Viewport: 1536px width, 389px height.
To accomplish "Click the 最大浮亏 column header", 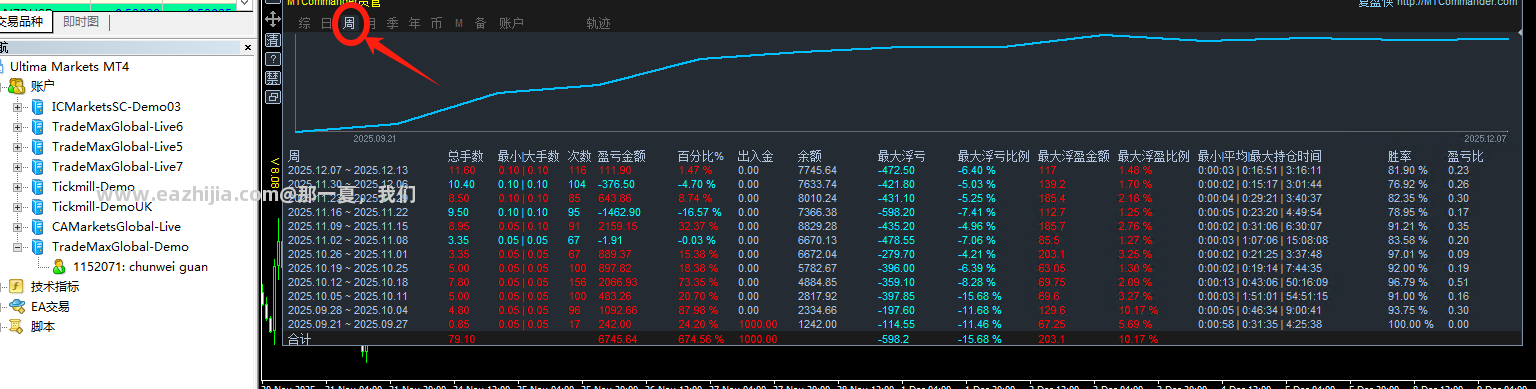I will (901, 156).
